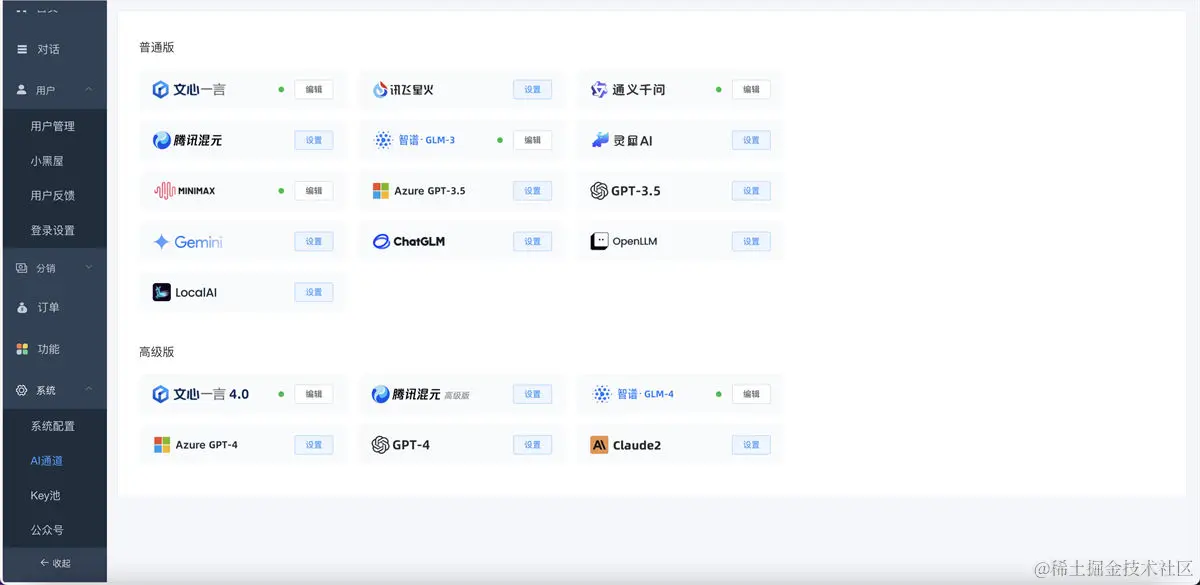Image resolution: width=1200 pixels, height=585 pixels.
Task: Click the Azure GPT-4 Microsoft logo
Action: 161,444
